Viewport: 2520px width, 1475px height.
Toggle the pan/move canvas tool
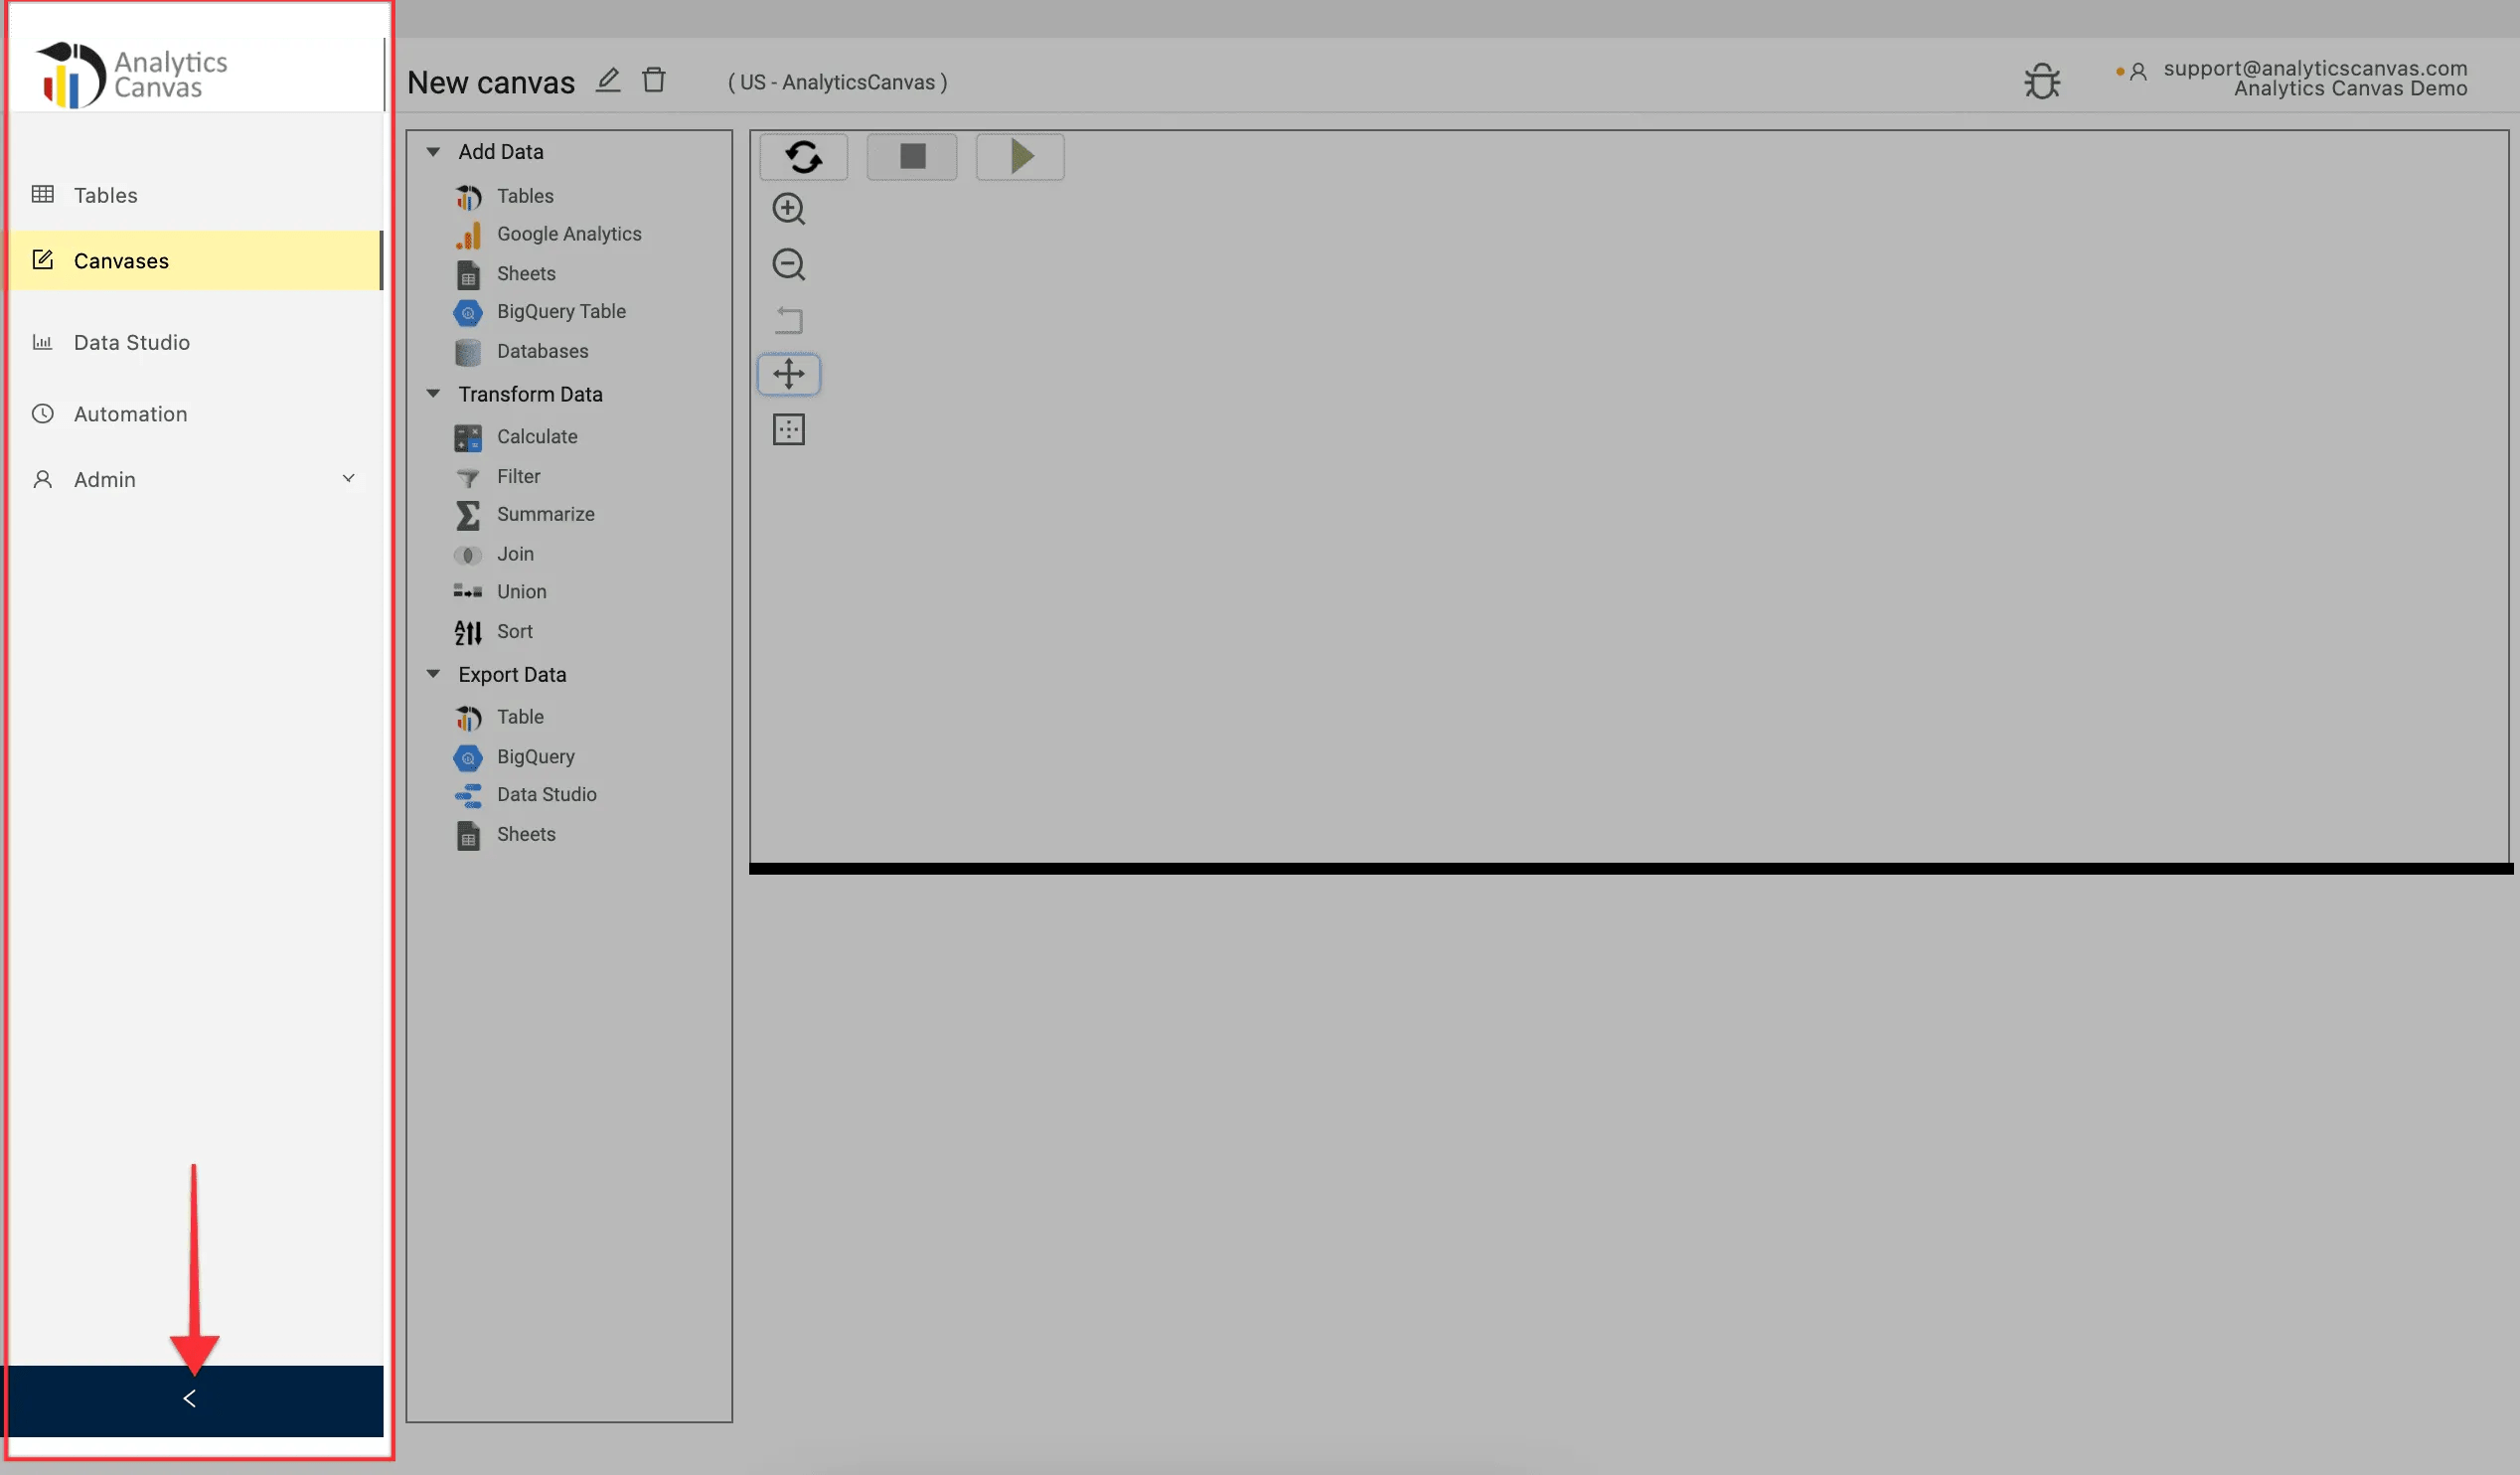[x=789, y=374]
